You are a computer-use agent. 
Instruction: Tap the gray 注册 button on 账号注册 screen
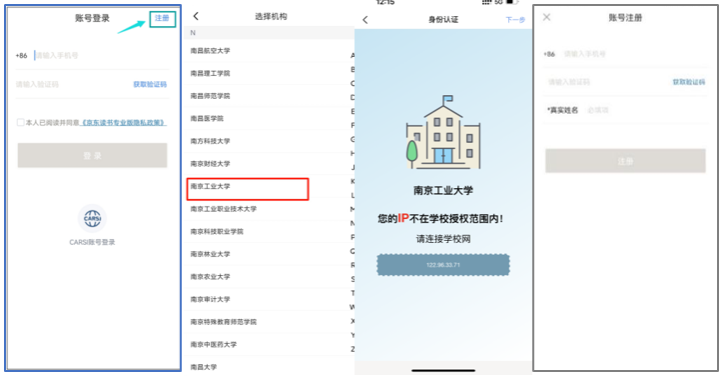click(625, 161)
